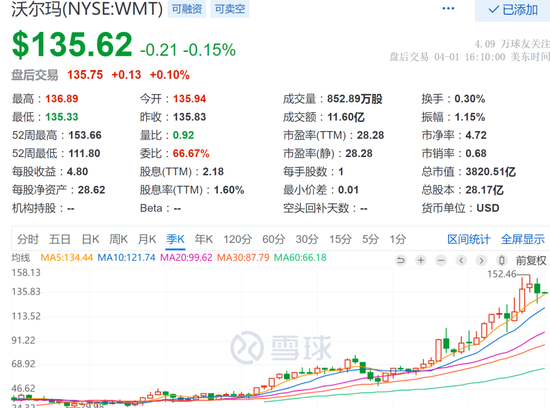Click the 换手 value 0.30%
Viewport: 550px width, 408px height.
tap(469, 99)
